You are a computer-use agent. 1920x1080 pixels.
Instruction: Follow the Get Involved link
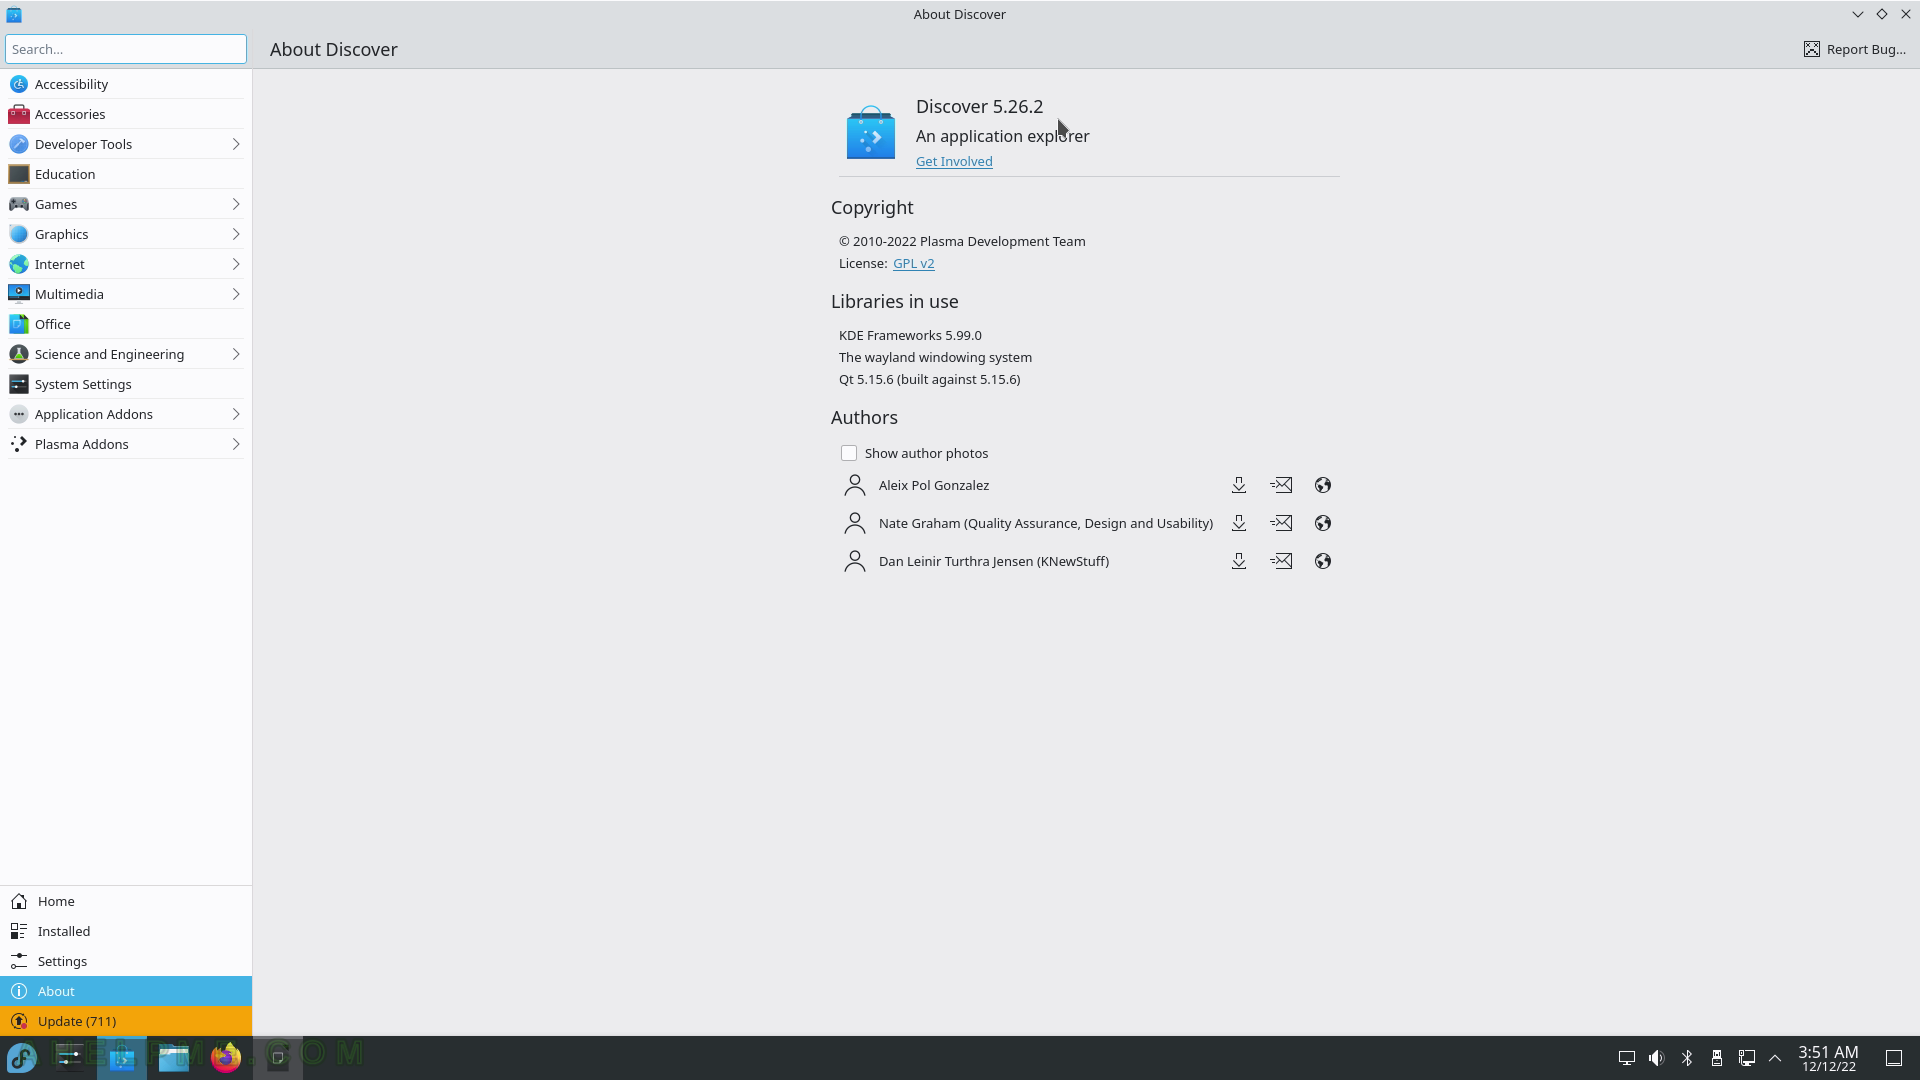click(954, 161)
